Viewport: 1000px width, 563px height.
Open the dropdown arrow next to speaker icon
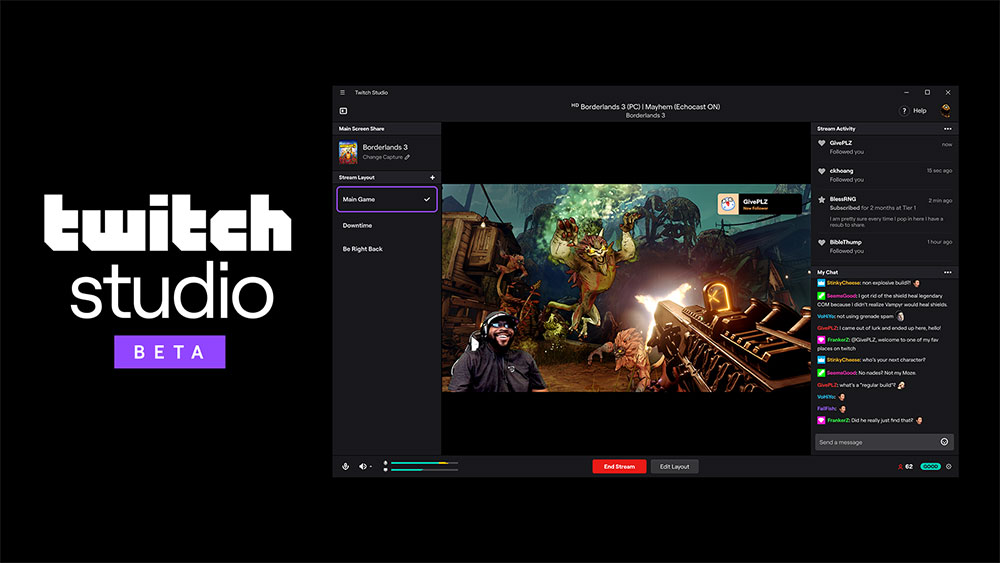(371, 467)
